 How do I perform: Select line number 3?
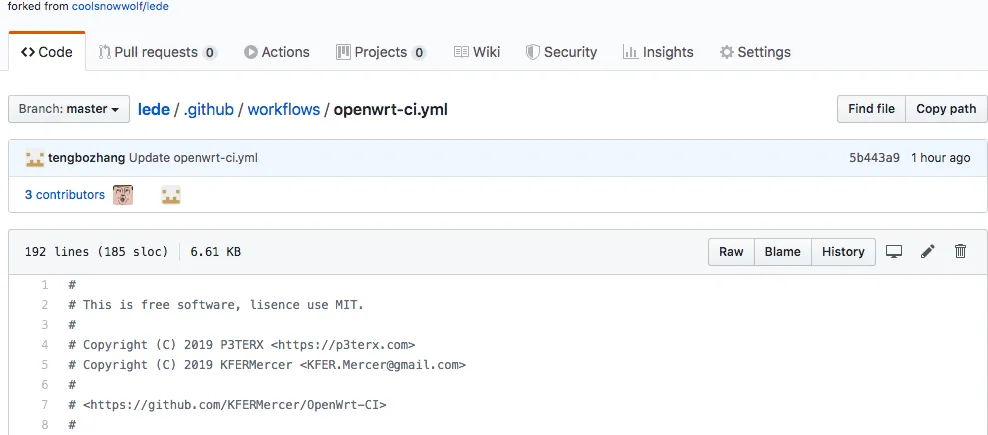pos(45,325)
